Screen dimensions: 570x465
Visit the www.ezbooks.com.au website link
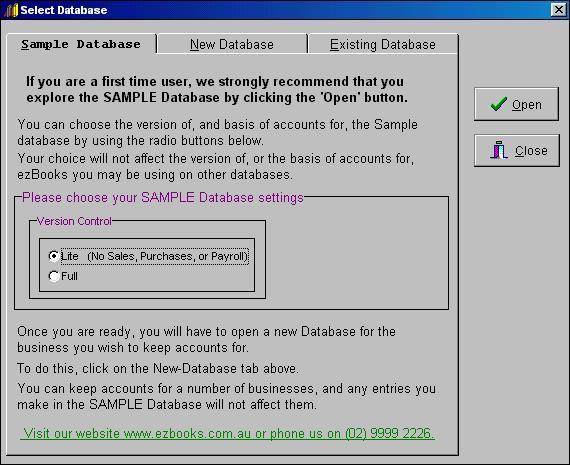(x=187, y=433)
